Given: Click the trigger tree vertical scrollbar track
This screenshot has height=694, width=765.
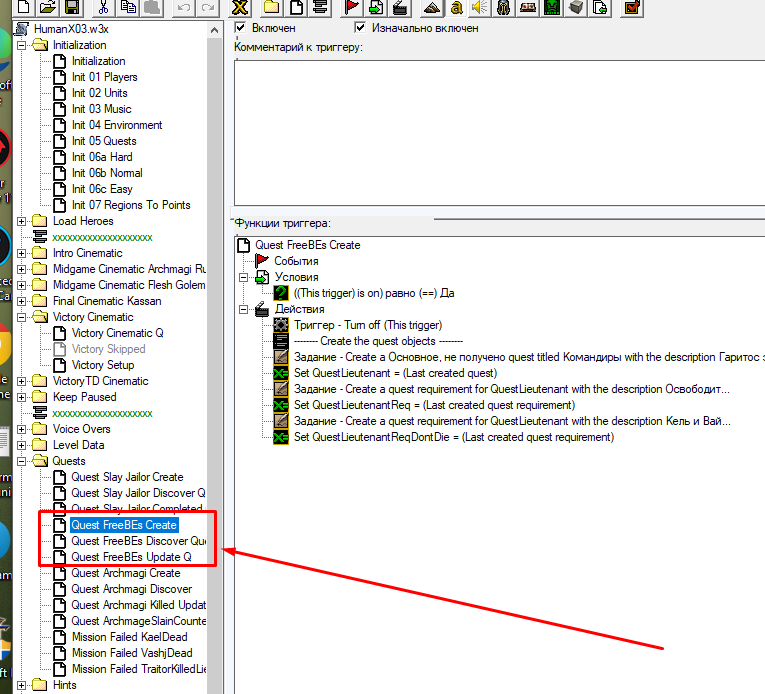Looking at the screenshot, I should (x=214, y=366).
